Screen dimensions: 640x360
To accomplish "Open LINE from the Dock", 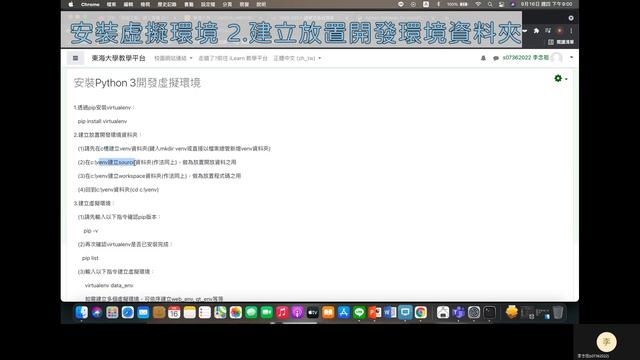I will 359,313.
